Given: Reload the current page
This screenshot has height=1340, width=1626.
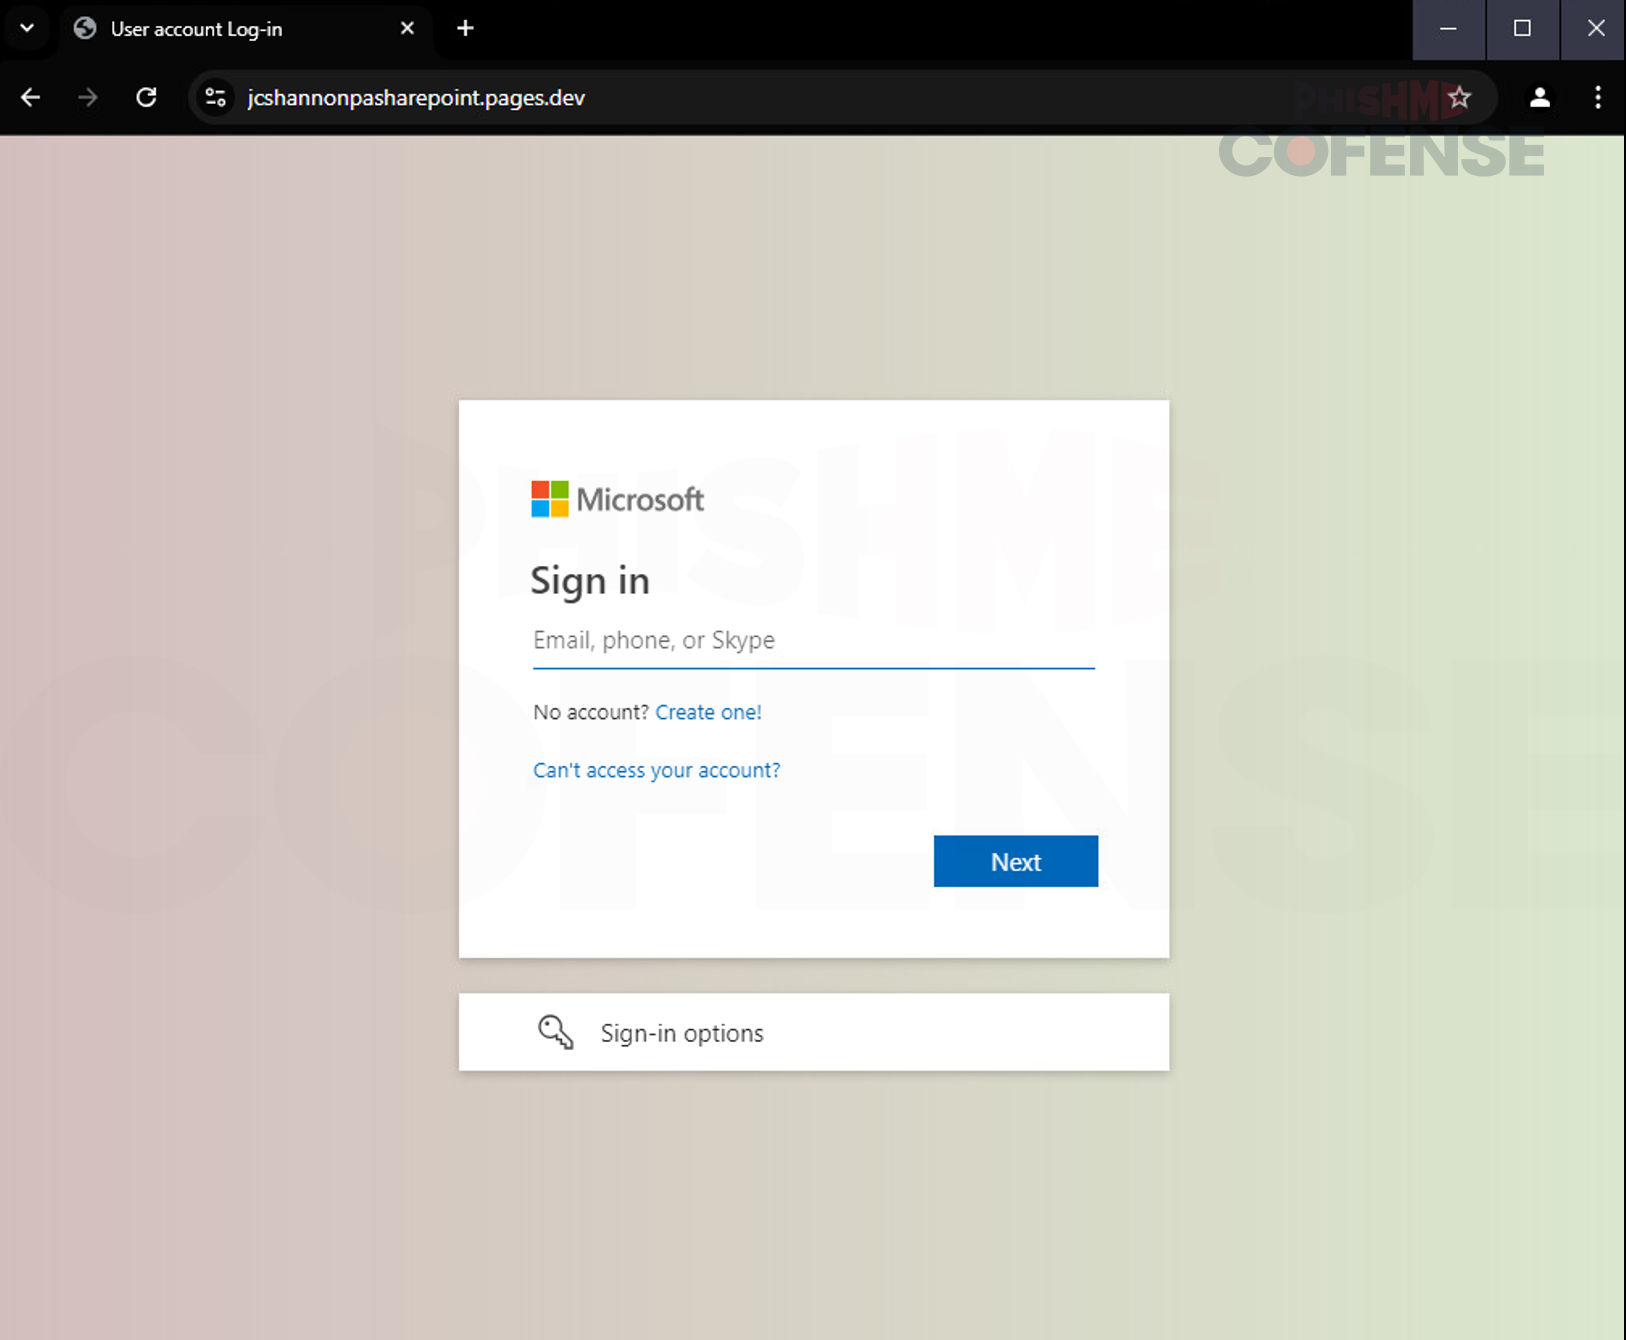Looking at the screenshot, I should point(147,97).
